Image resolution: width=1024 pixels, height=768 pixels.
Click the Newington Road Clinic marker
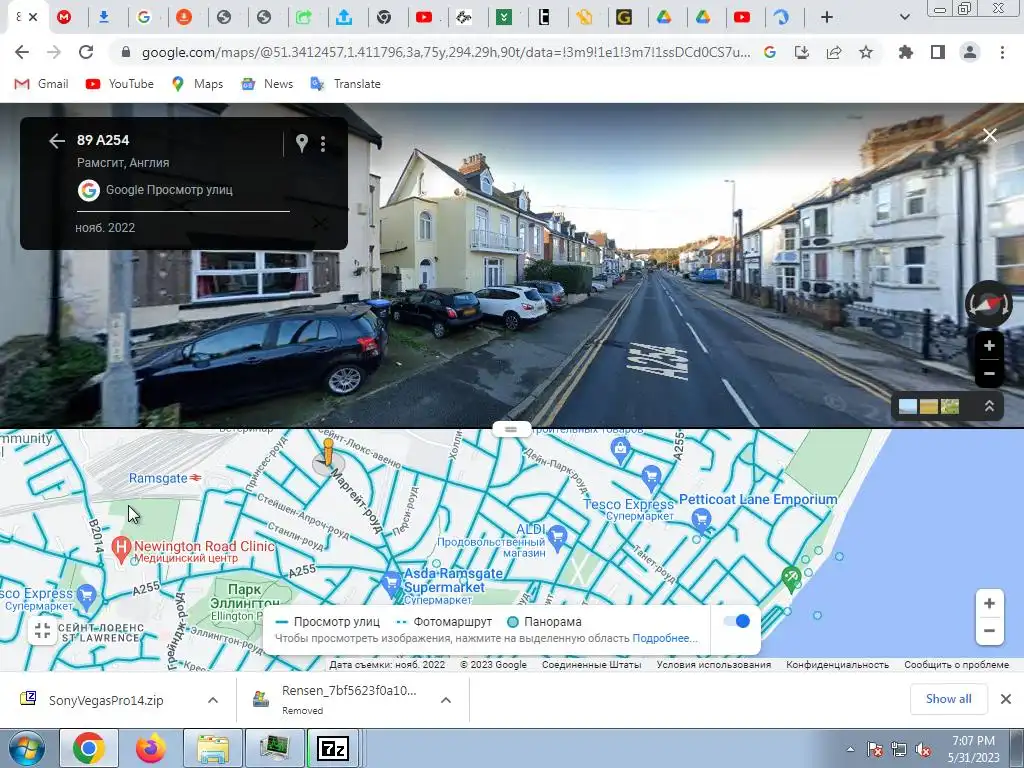click(121, 549)
